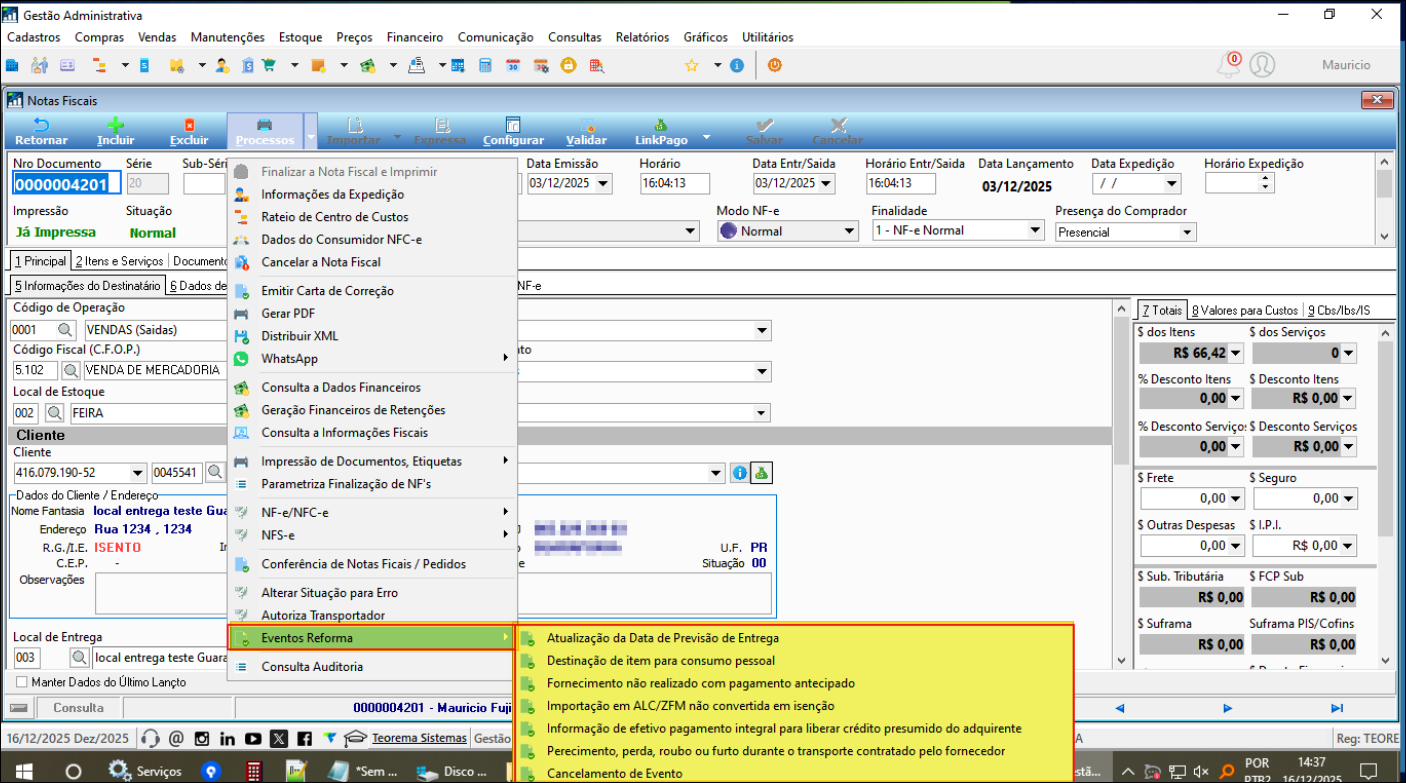Click the YouTube icon in status bar
Screen dimensions: 1406x783
[253, 739]
